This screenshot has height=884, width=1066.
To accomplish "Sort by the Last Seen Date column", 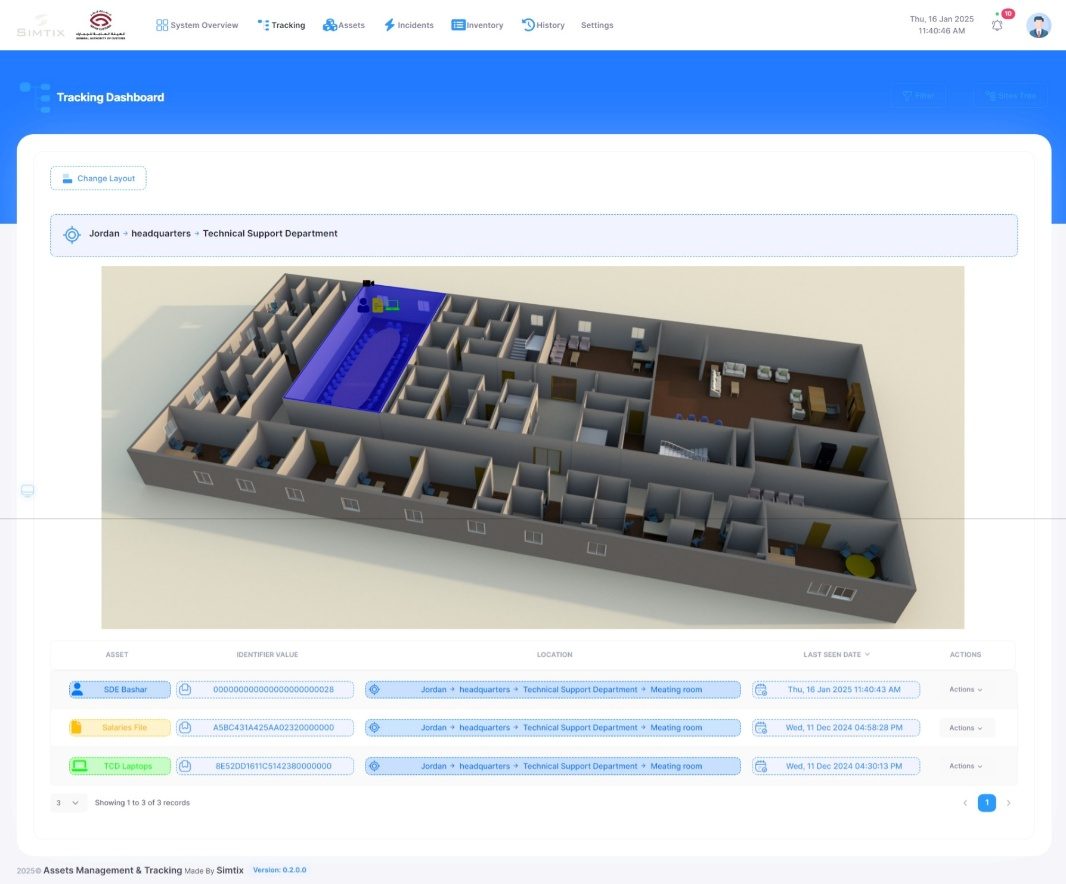I will [836, 654].
